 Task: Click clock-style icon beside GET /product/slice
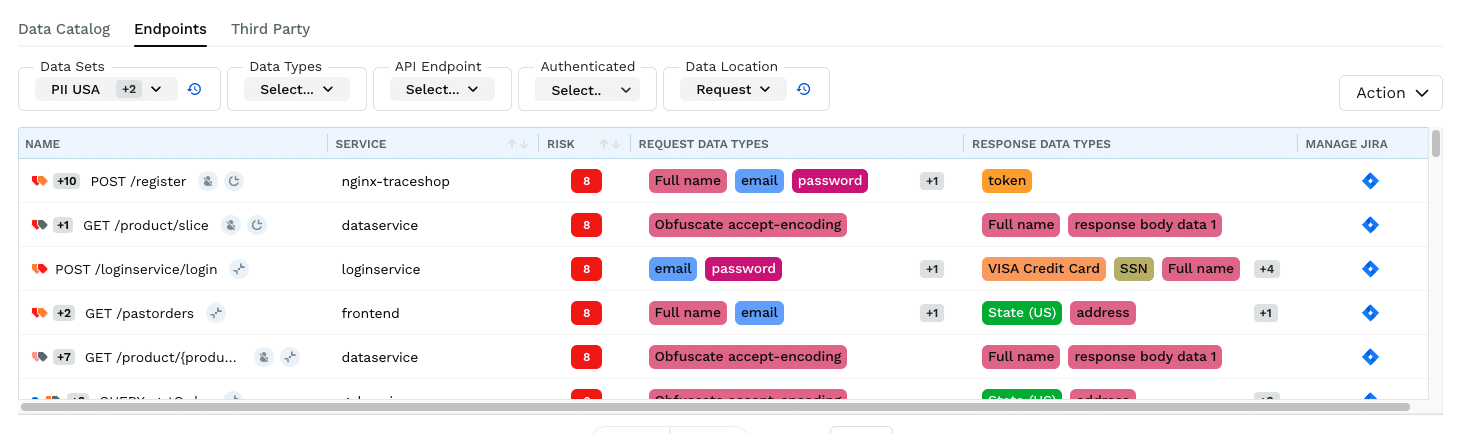tap(257, 225)
